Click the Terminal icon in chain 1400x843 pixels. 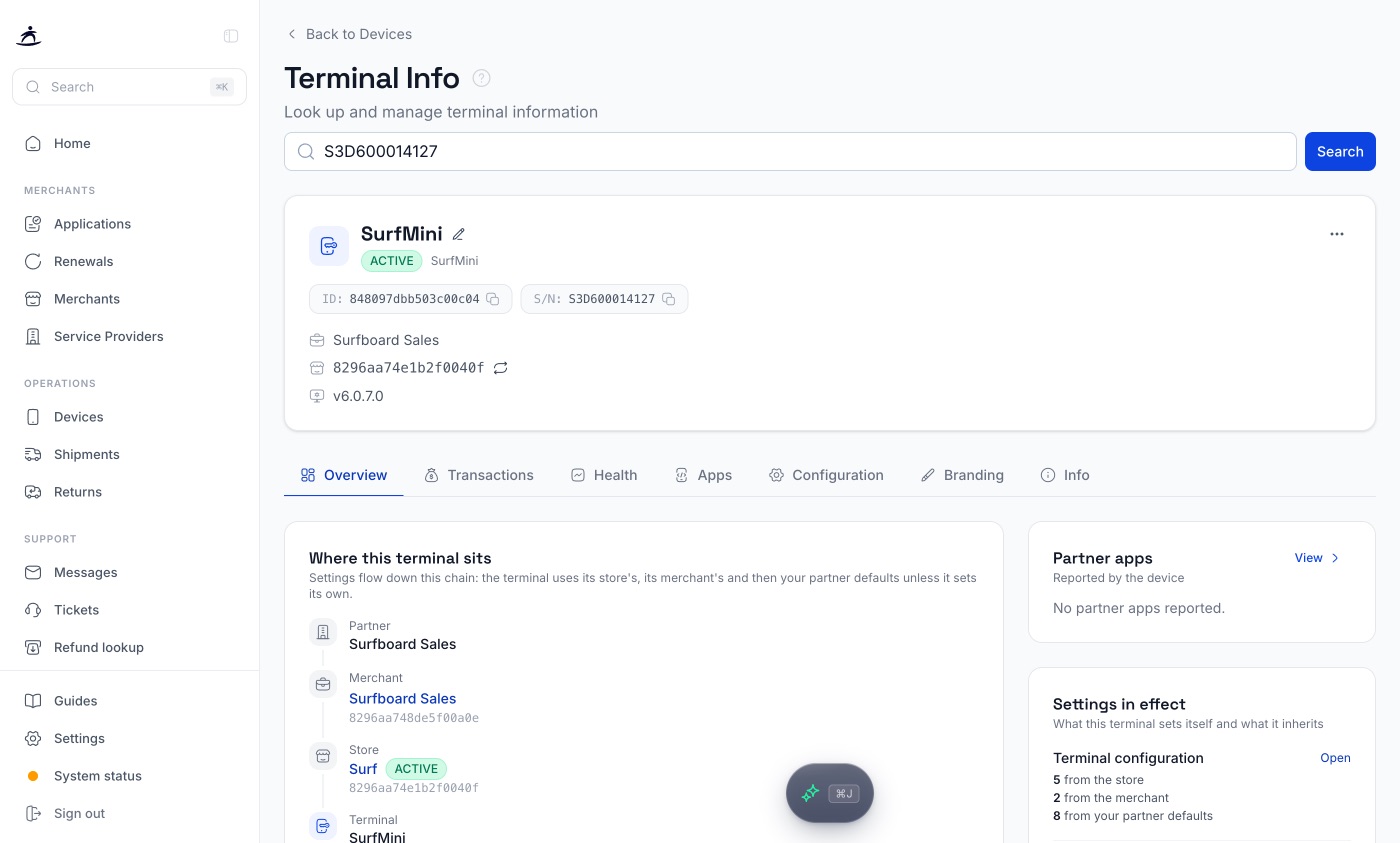(x=323, y=826)
